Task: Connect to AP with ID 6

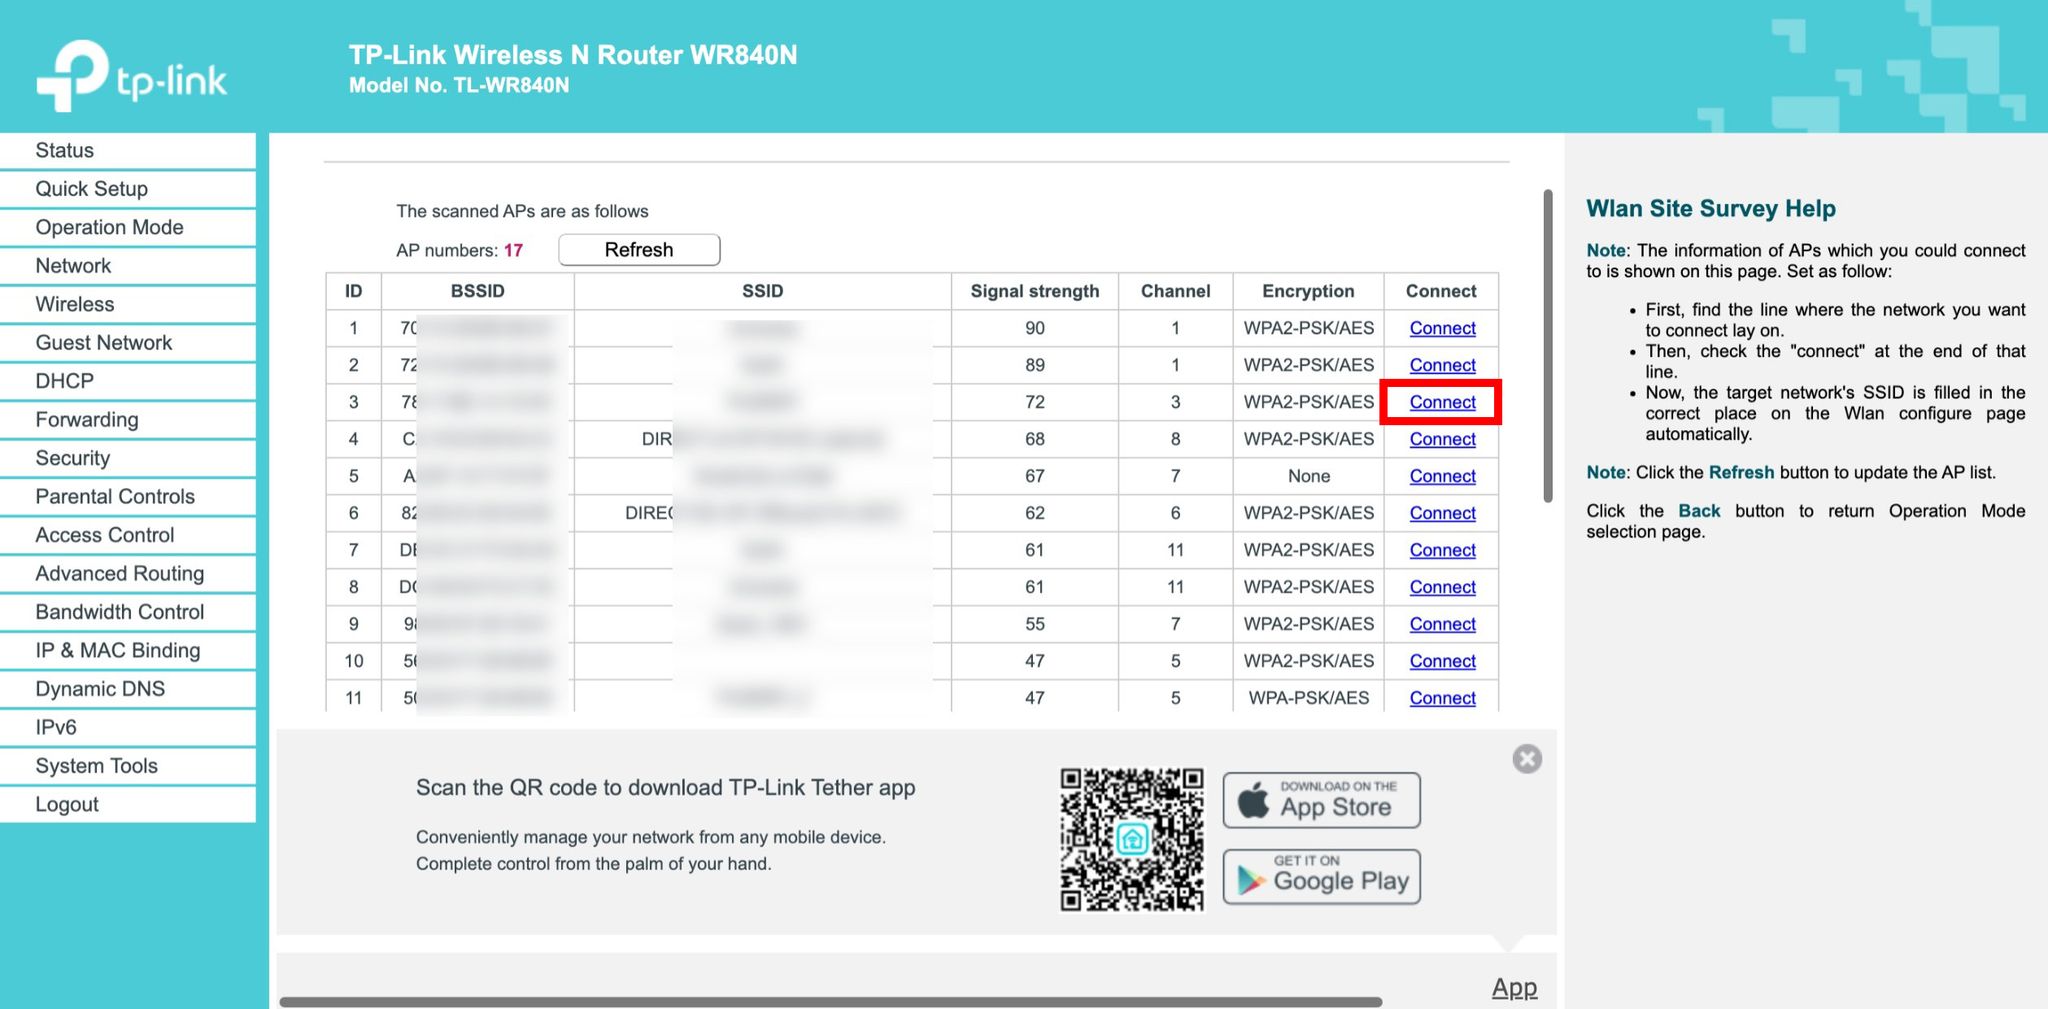Action: coord(1442,513)
